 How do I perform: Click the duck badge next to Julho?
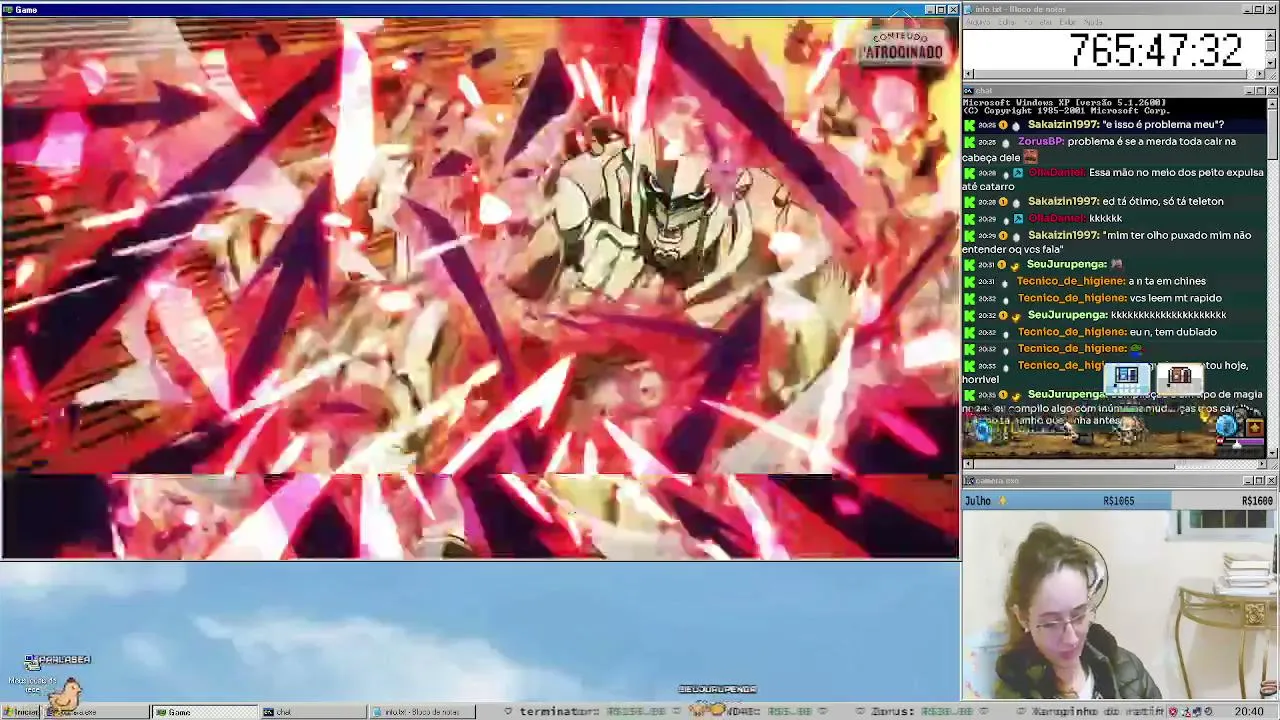1002,501
